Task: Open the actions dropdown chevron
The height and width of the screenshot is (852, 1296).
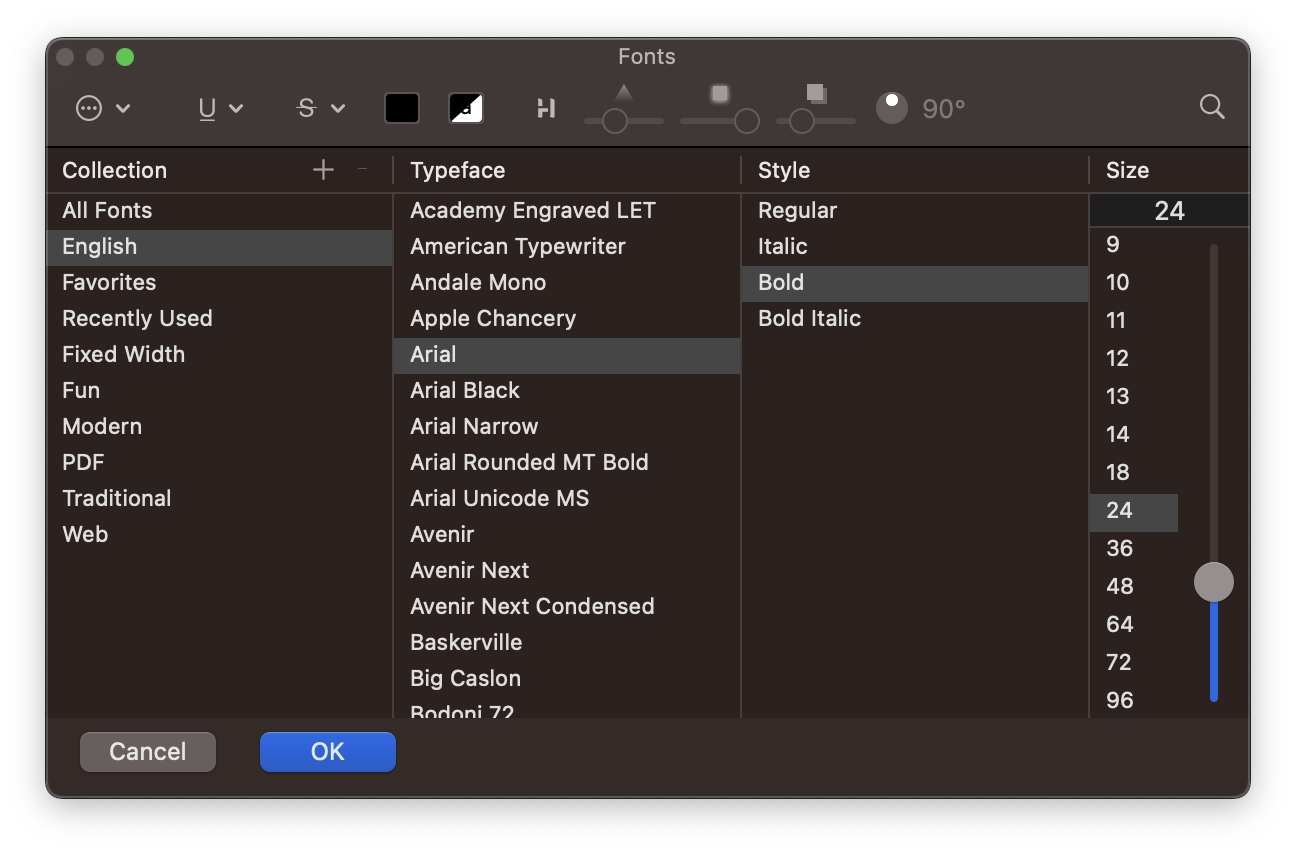Action: [x=123, y=109]
